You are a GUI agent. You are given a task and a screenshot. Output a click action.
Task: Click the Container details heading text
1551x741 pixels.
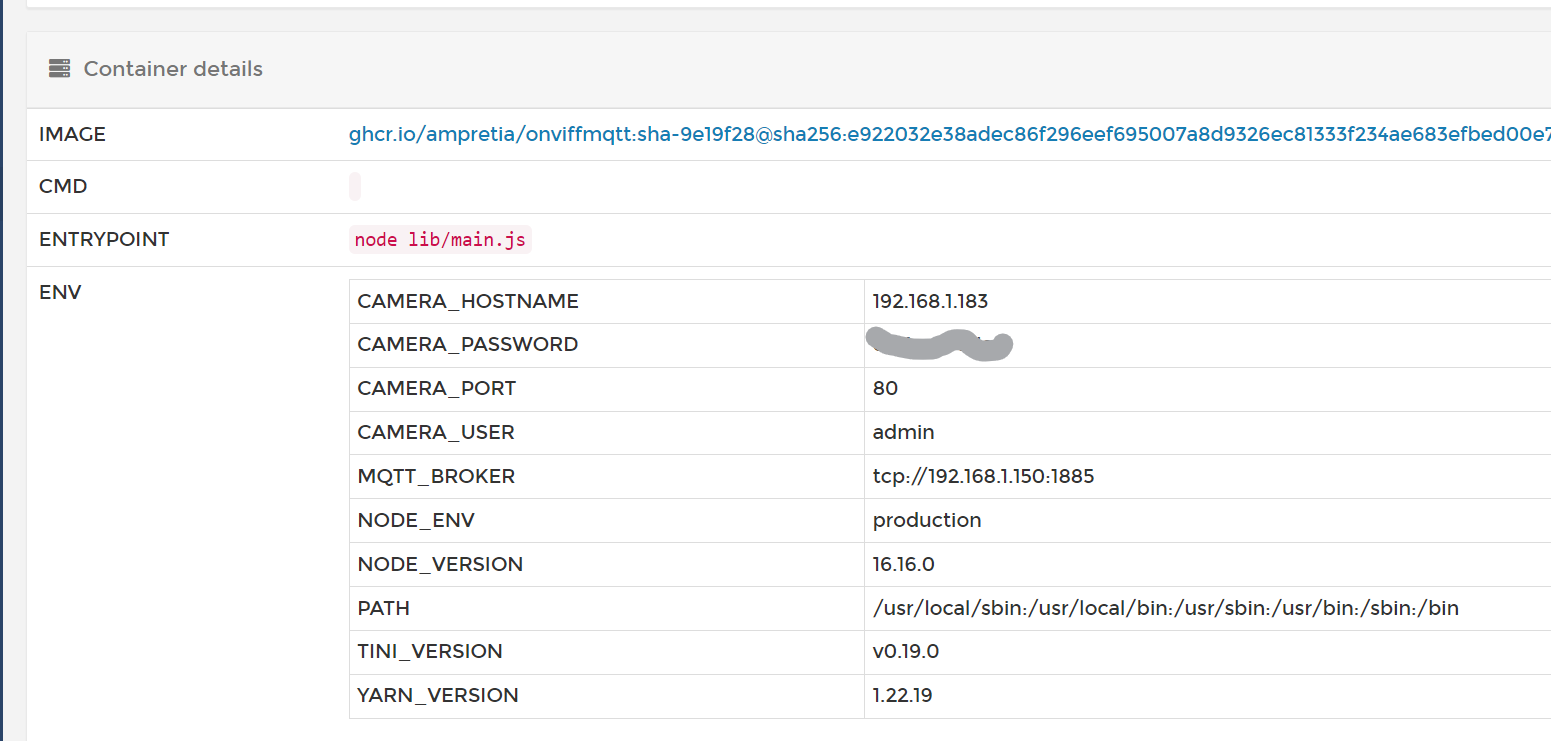(x=173, y=69)
